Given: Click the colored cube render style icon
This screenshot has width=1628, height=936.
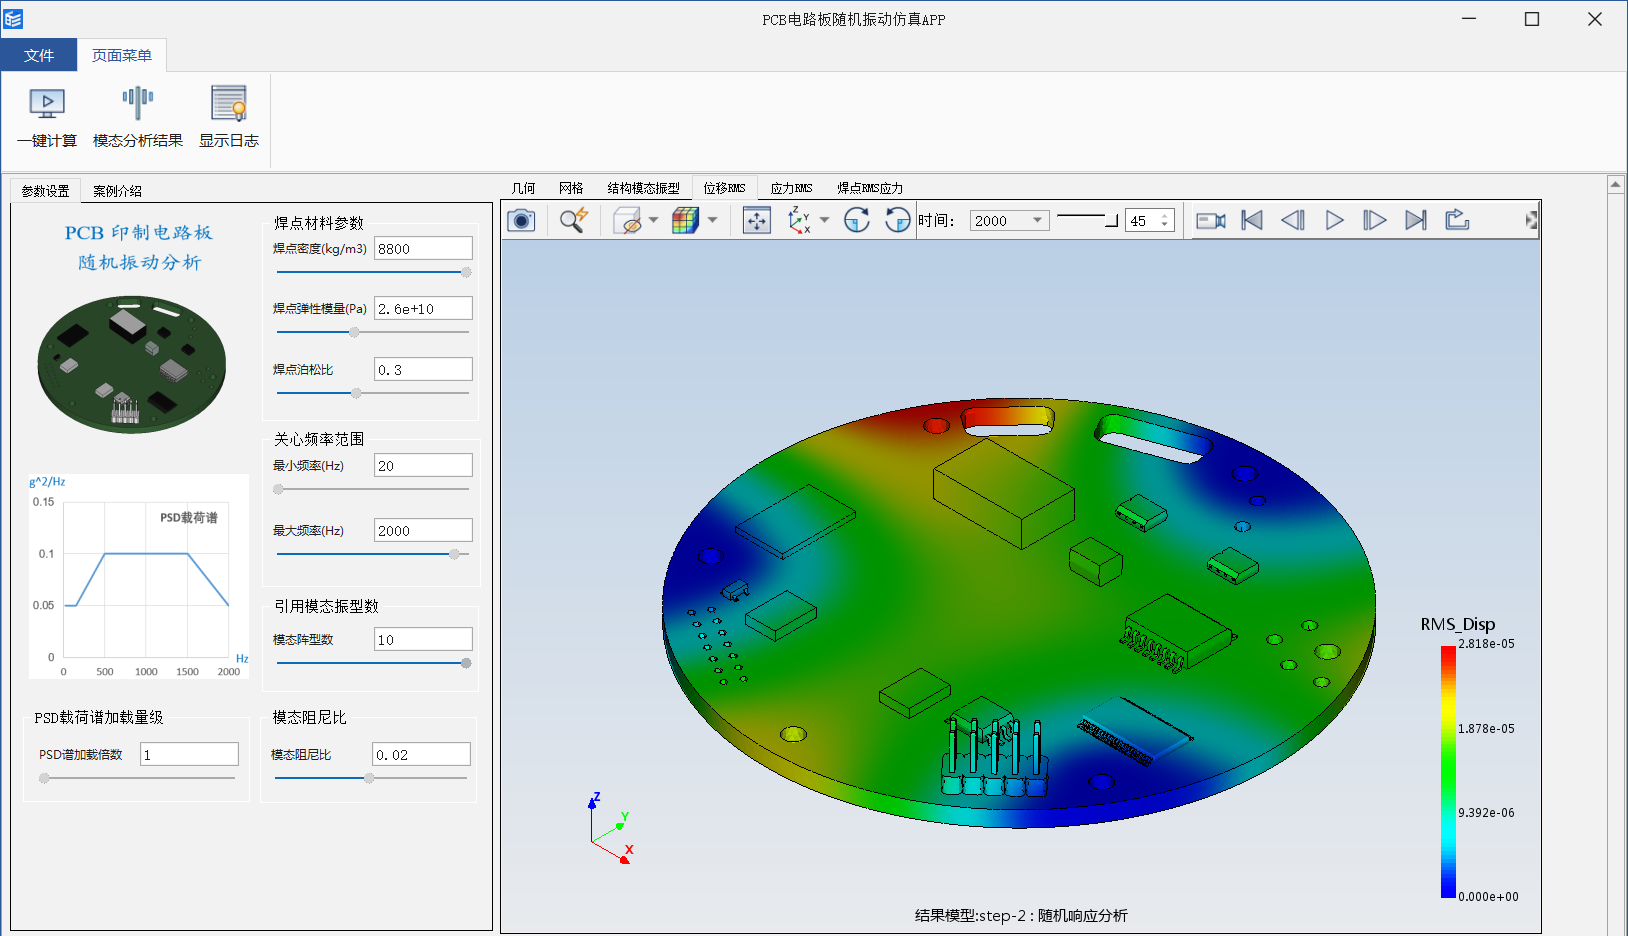Looking at the screenshot, I should click(x=685, y=220).
